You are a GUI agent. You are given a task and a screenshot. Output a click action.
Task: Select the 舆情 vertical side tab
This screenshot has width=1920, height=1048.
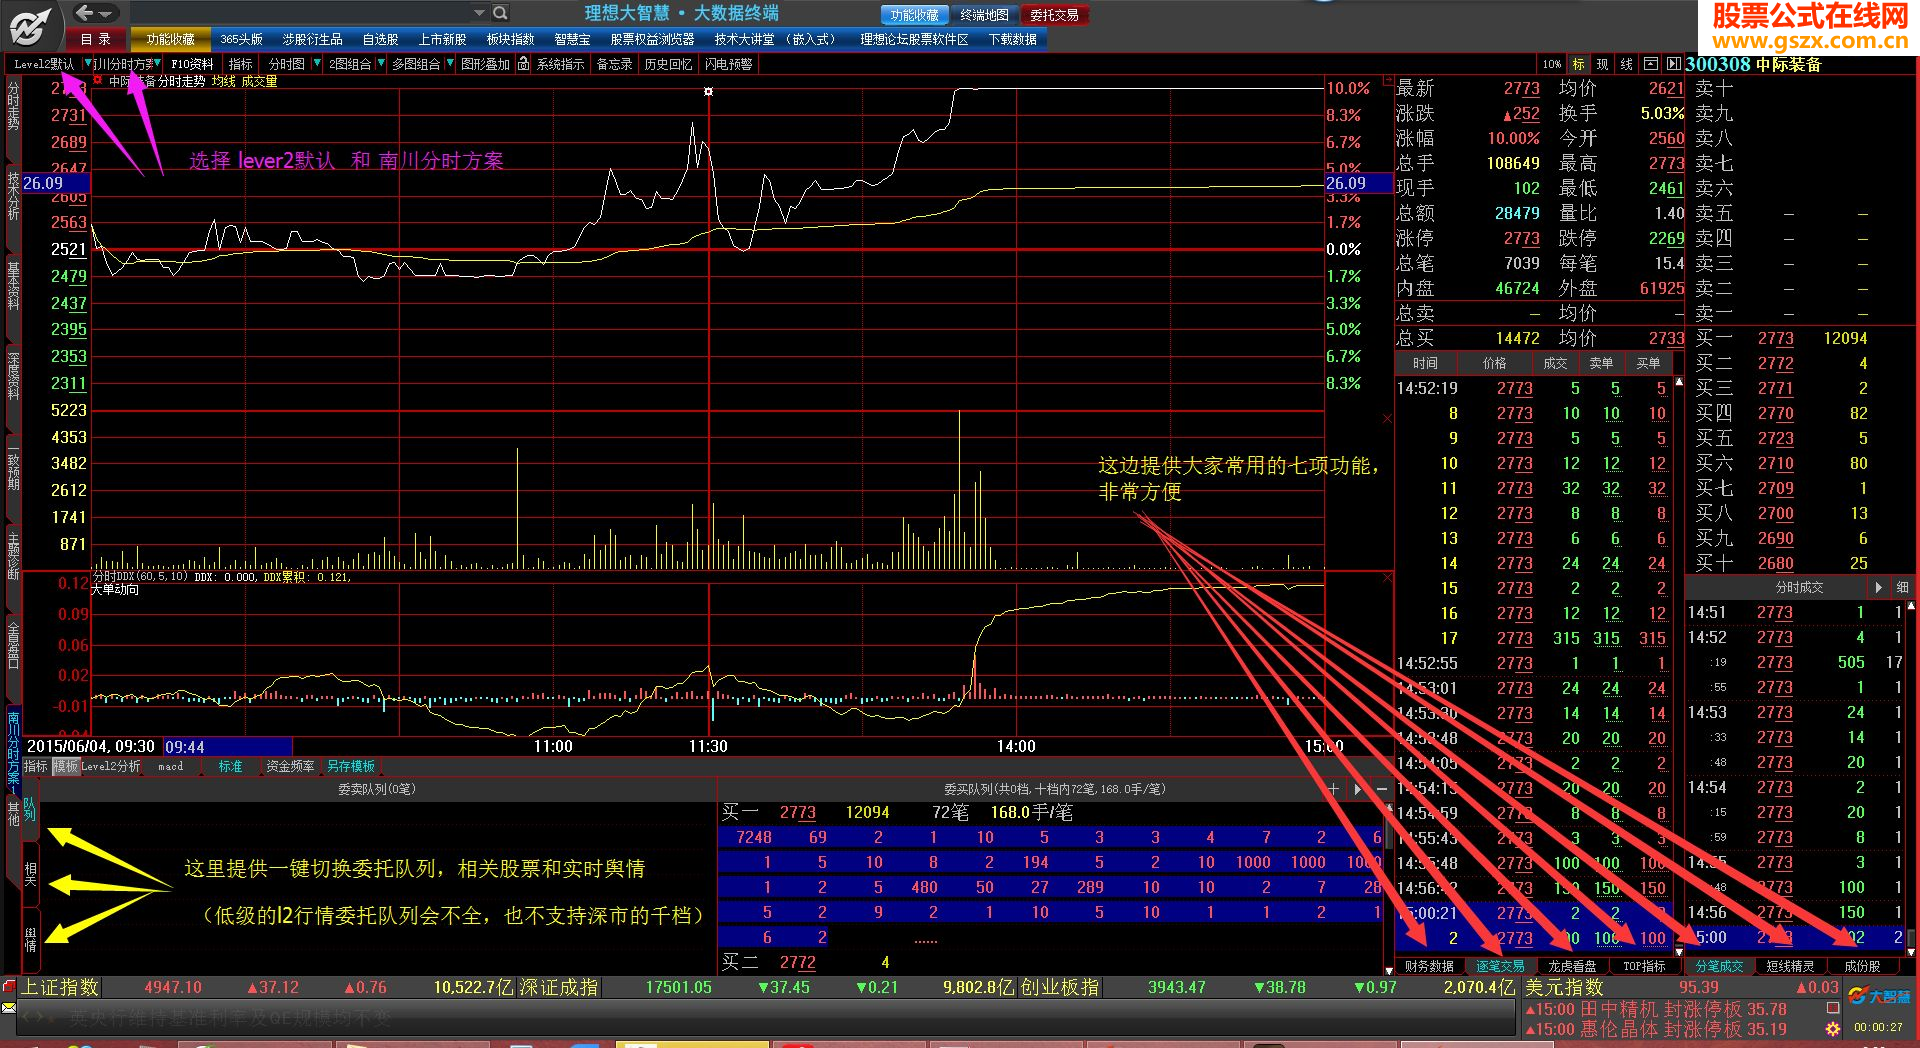click(x=30, y=938)
